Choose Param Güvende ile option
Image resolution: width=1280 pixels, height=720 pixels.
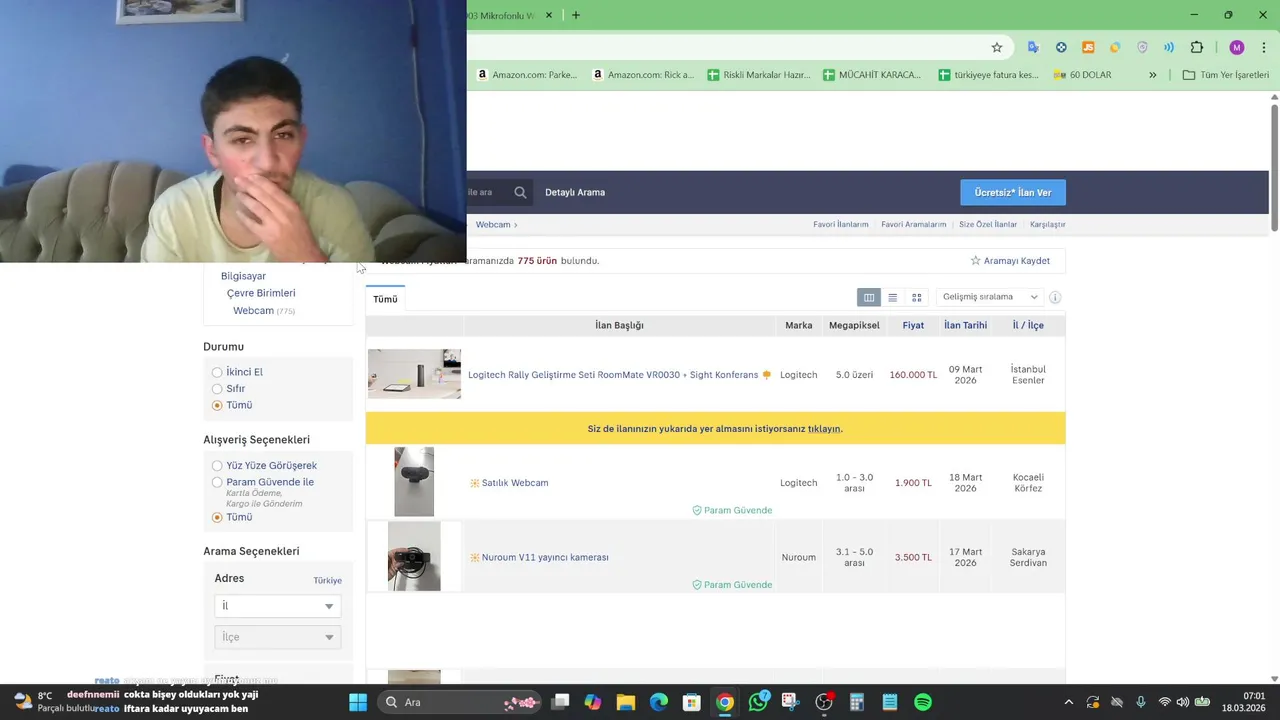(x=217, y=482)
